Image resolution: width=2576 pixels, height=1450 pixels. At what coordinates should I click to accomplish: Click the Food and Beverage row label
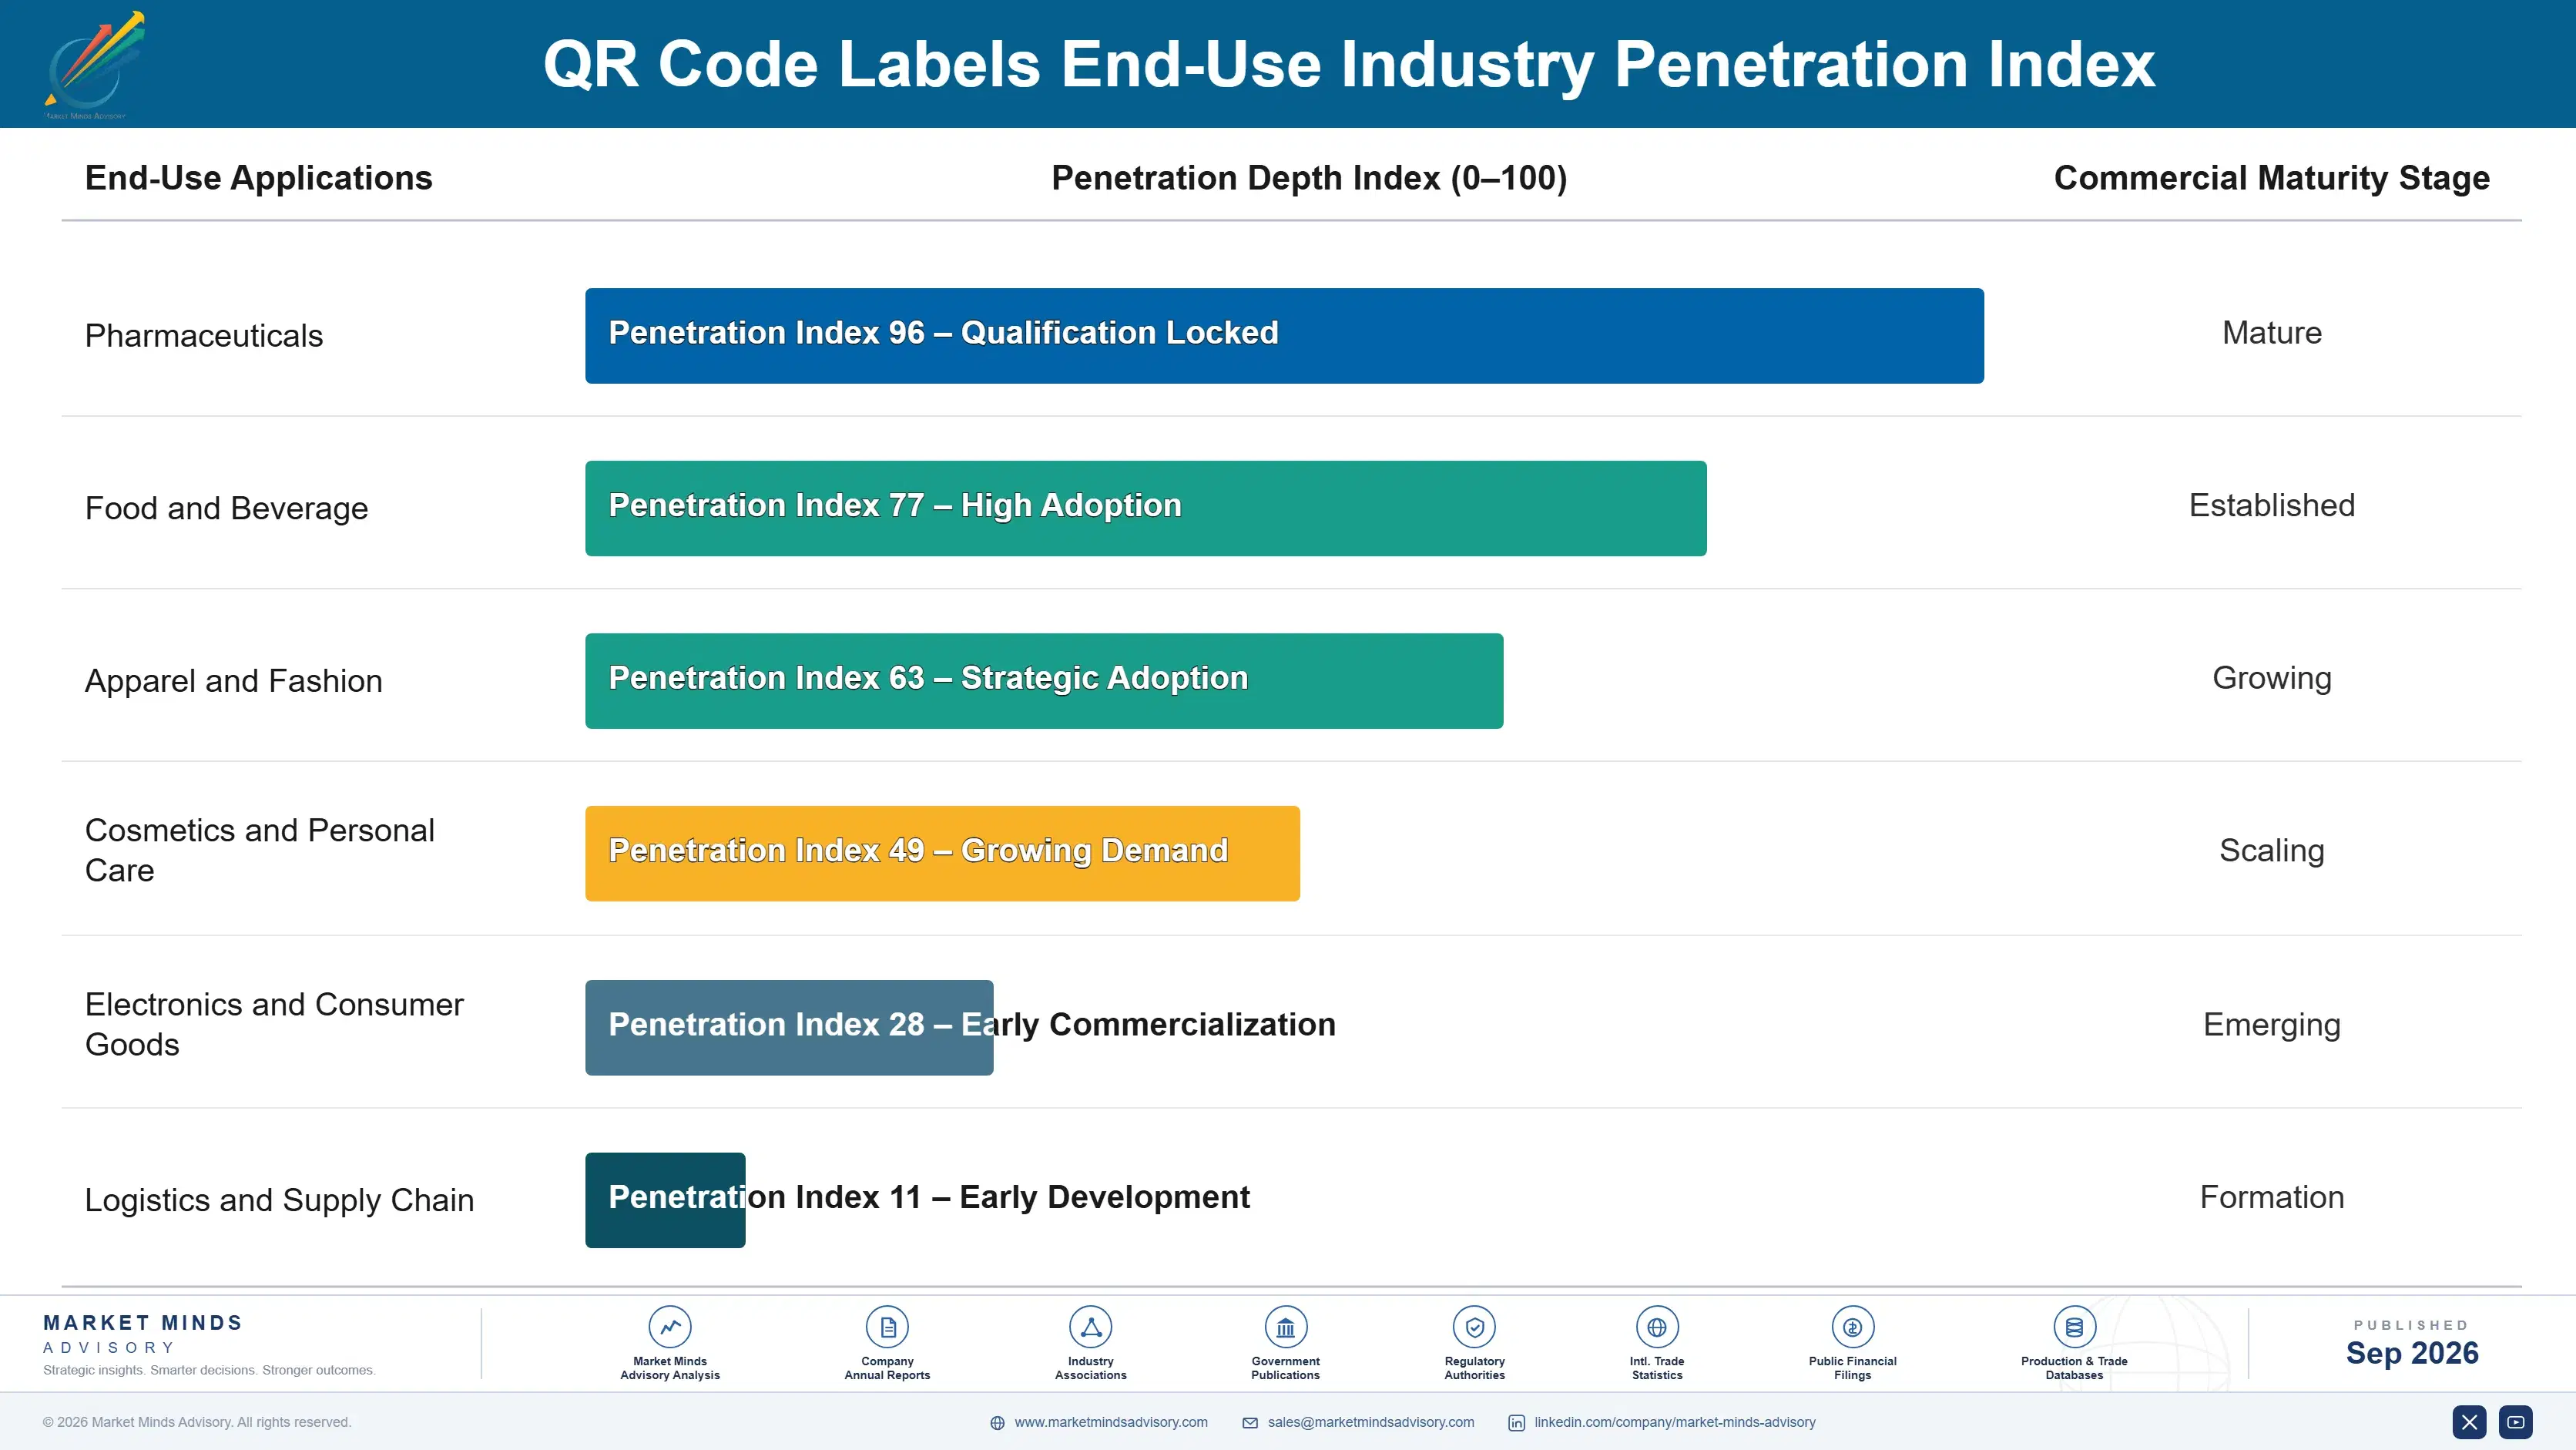[x=227, y=508]
